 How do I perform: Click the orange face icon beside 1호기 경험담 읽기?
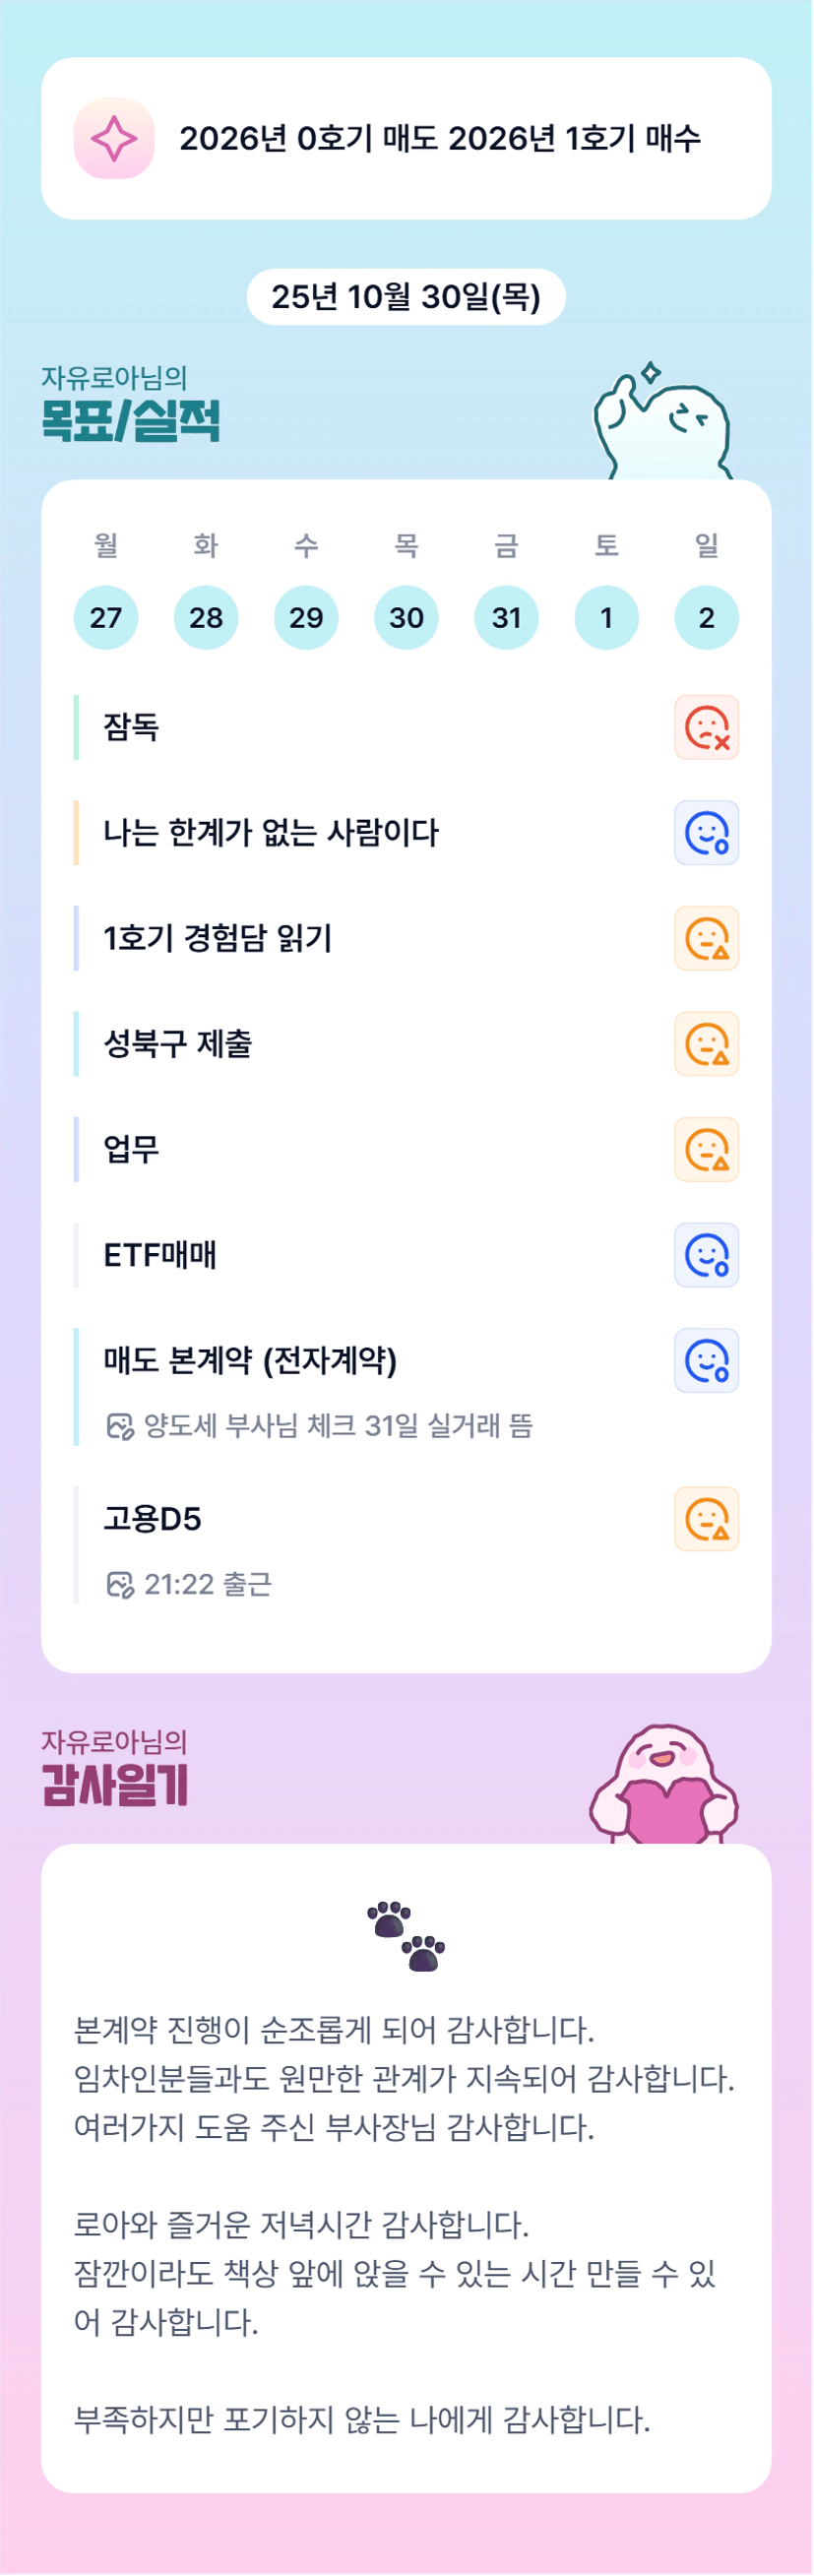706,938
